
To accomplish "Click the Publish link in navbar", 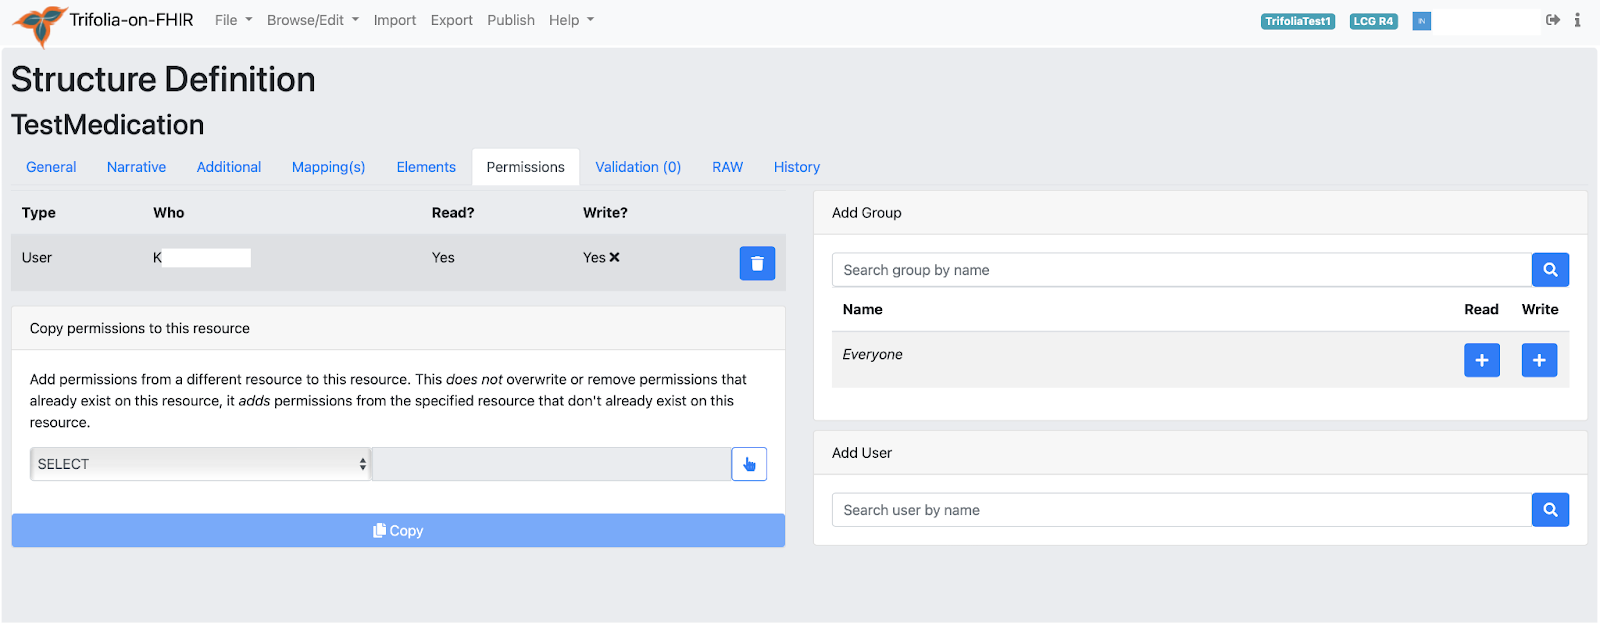I will pyautogui.click(x=511, y=20).
